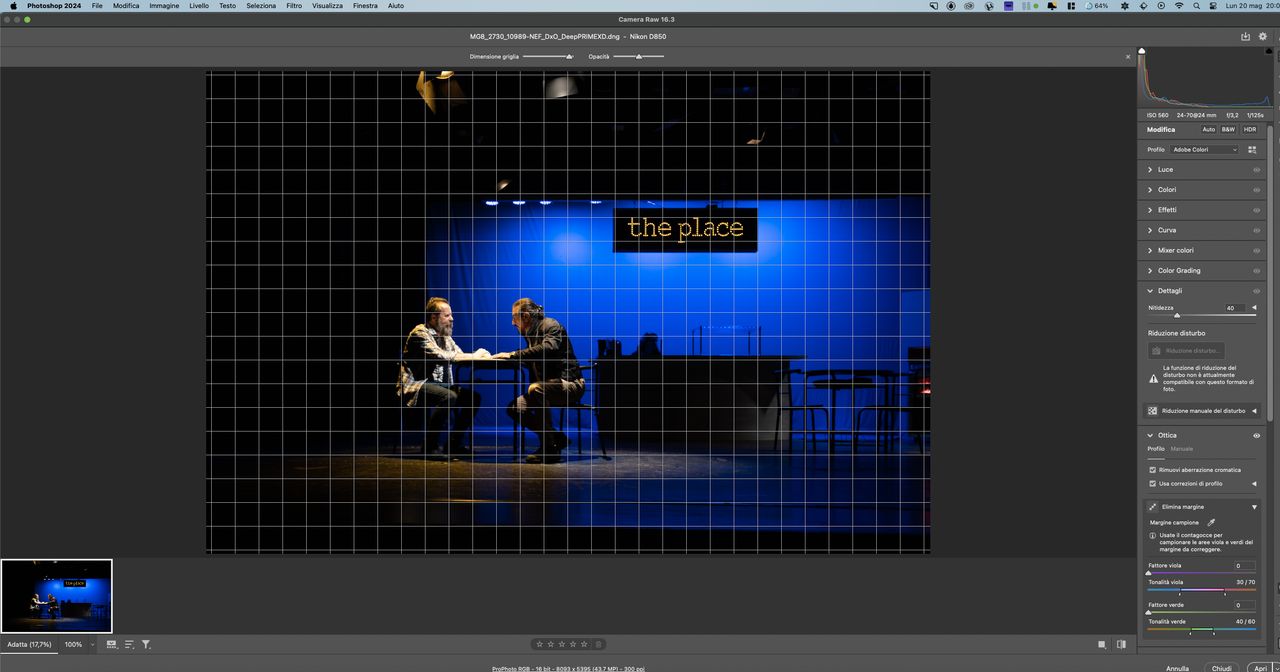Click before/after view icon at bottom right
The height and width of the screenshot is (672, 1280).
click(1121, 644)
